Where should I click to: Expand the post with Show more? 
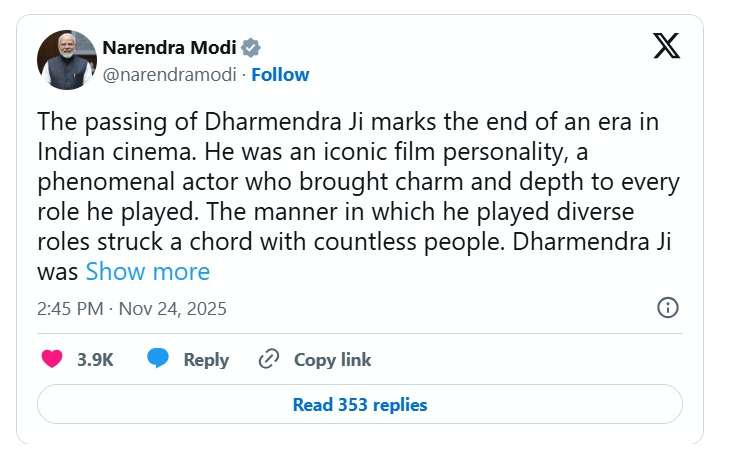[x=147, y=272]
